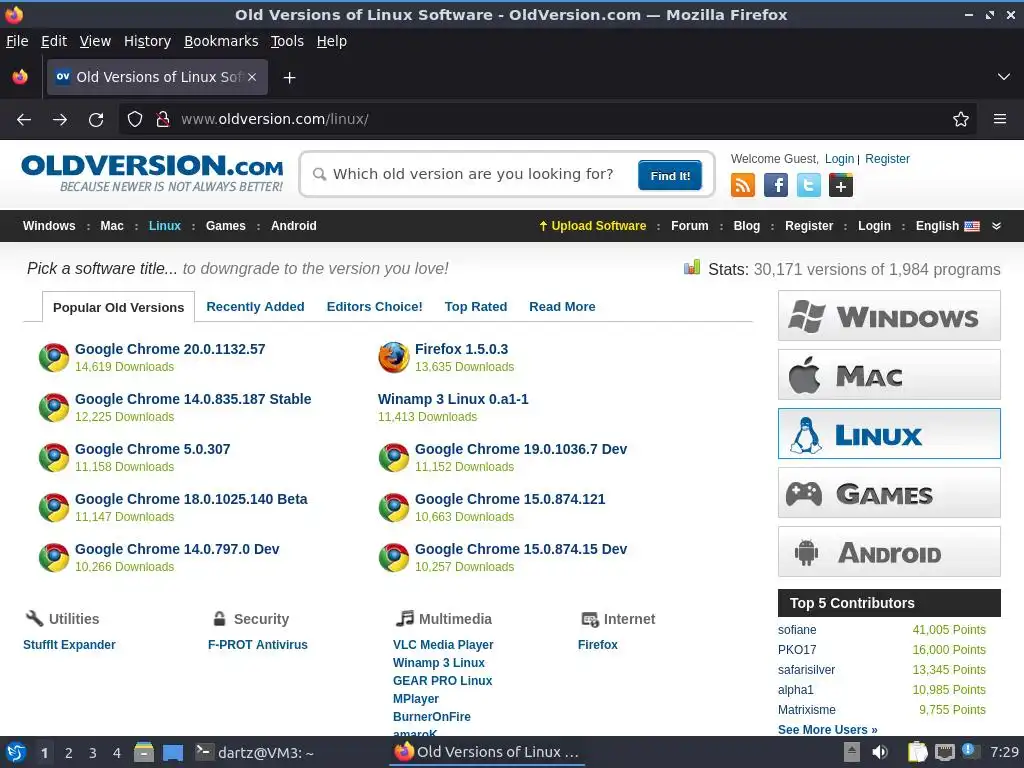The height and width of the screenshot is (768, 1024).
Task: Click the OldVersion.com logo
Action: coord(152,173)
